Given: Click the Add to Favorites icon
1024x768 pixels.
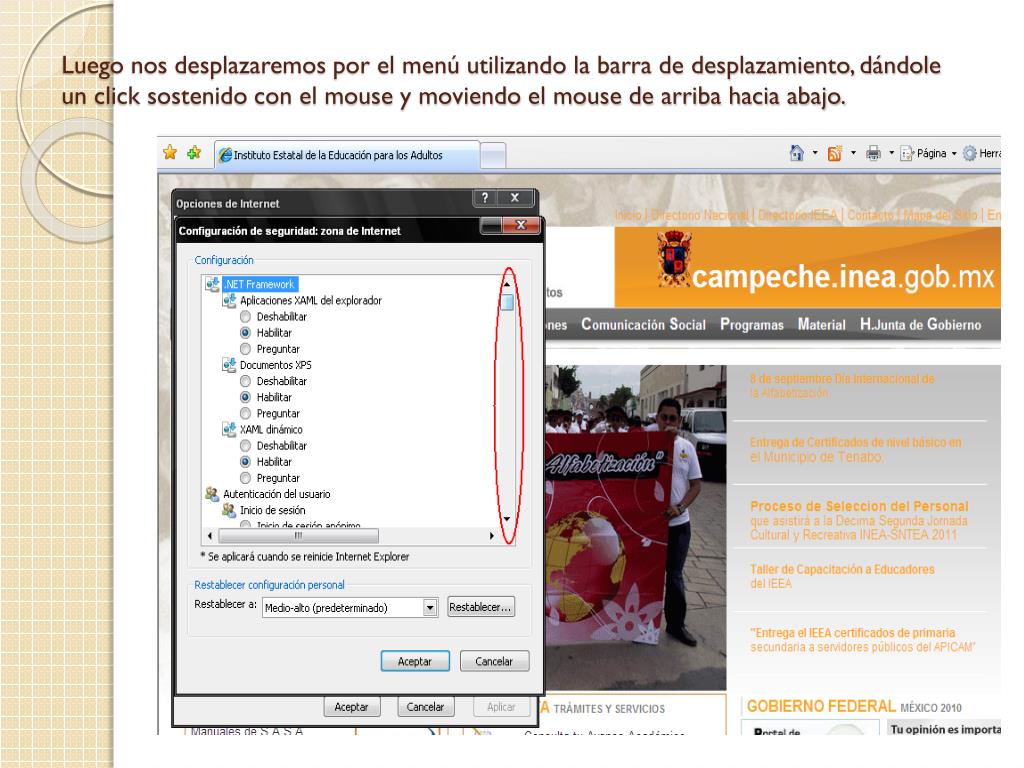Looking at the screenshot, I should (194, 153).
